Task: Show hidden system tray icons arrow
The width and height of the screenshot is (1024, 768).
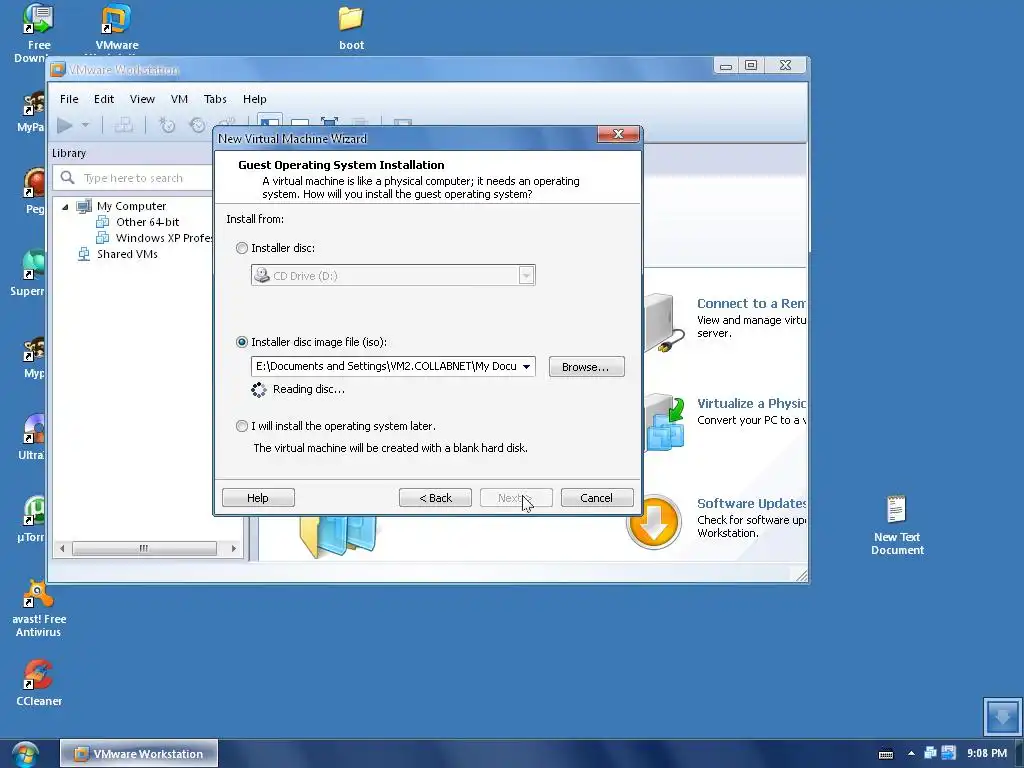Action: (911, 754)
